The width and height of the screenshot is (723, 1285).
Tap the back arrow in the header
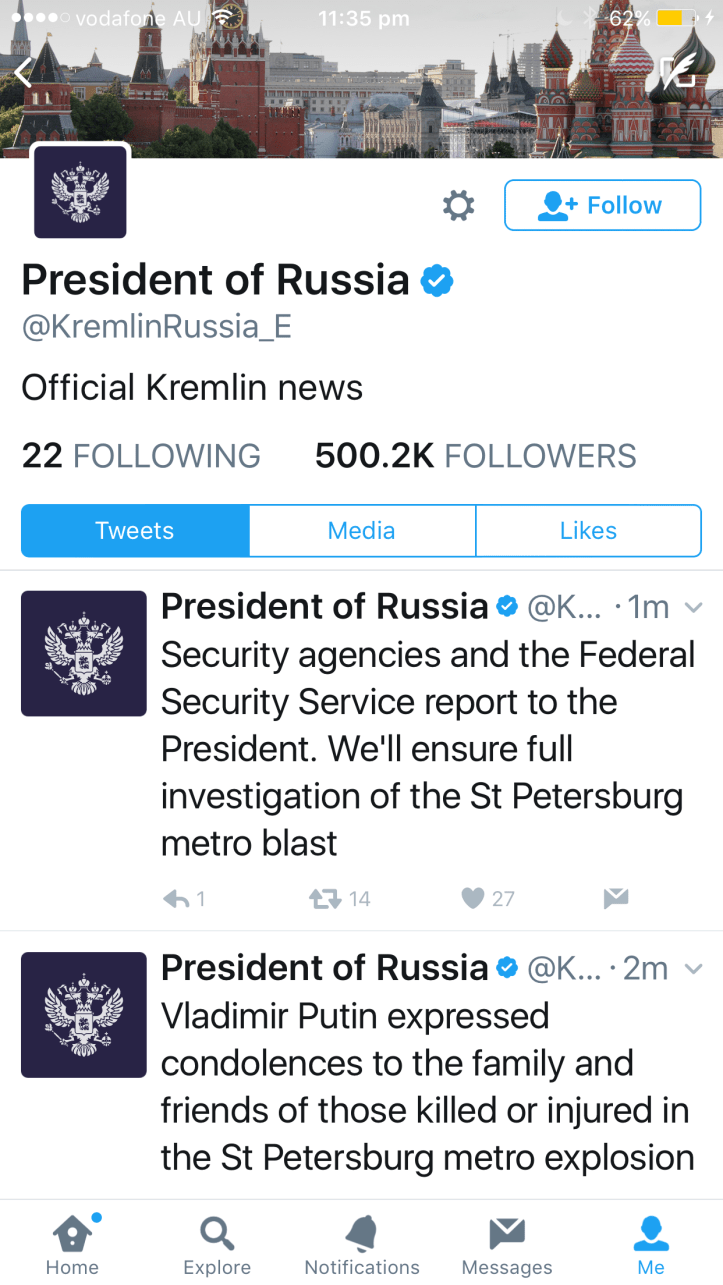click(24, 72)
